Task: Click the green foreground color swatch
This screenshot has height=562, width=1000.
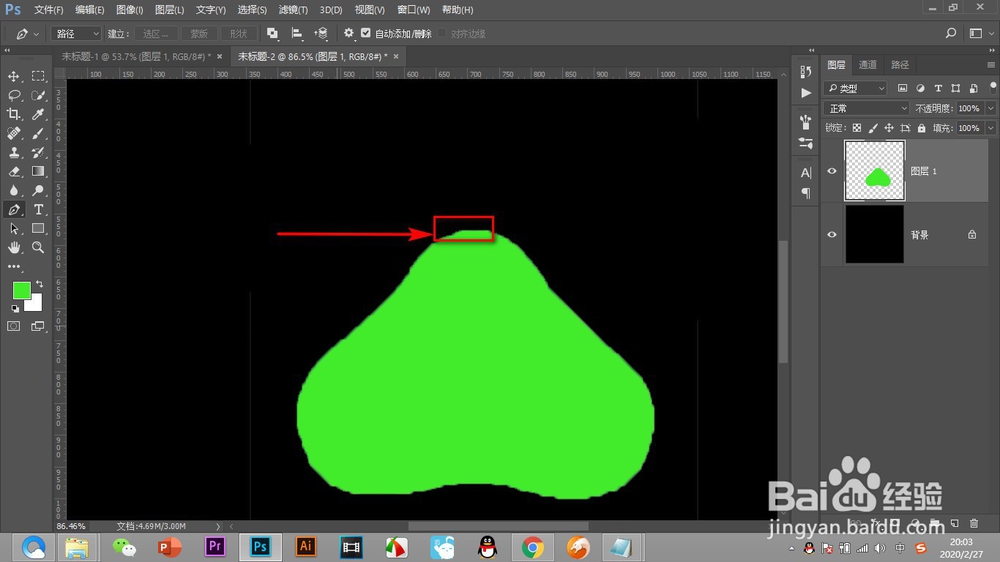Action: pos(21,290)
